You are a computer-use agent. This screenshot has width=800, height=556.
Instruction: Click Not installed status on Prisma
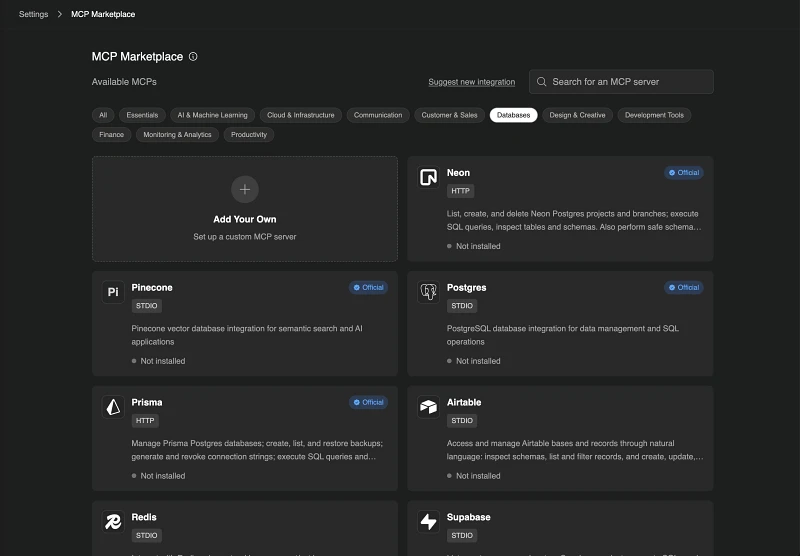[x=158, y=475]
